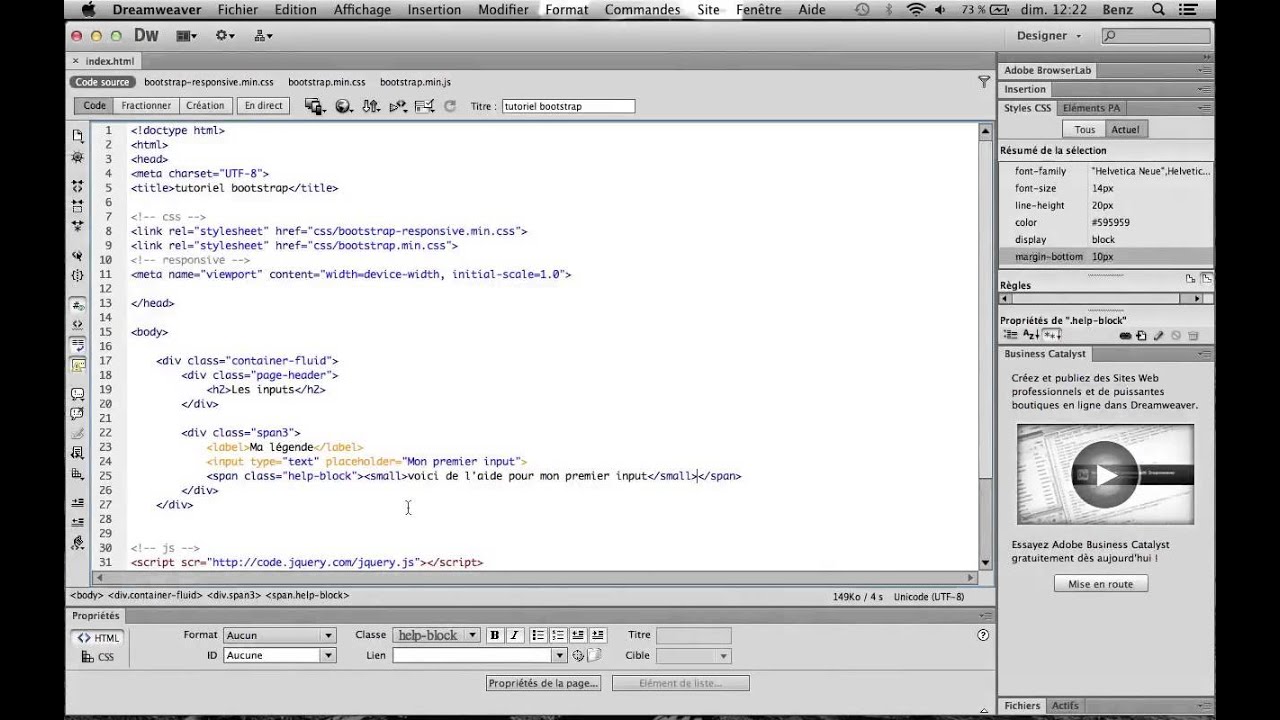The image size is (1280, 720).
Task: Click the balance braces icon
Action: tap(78, 275)
